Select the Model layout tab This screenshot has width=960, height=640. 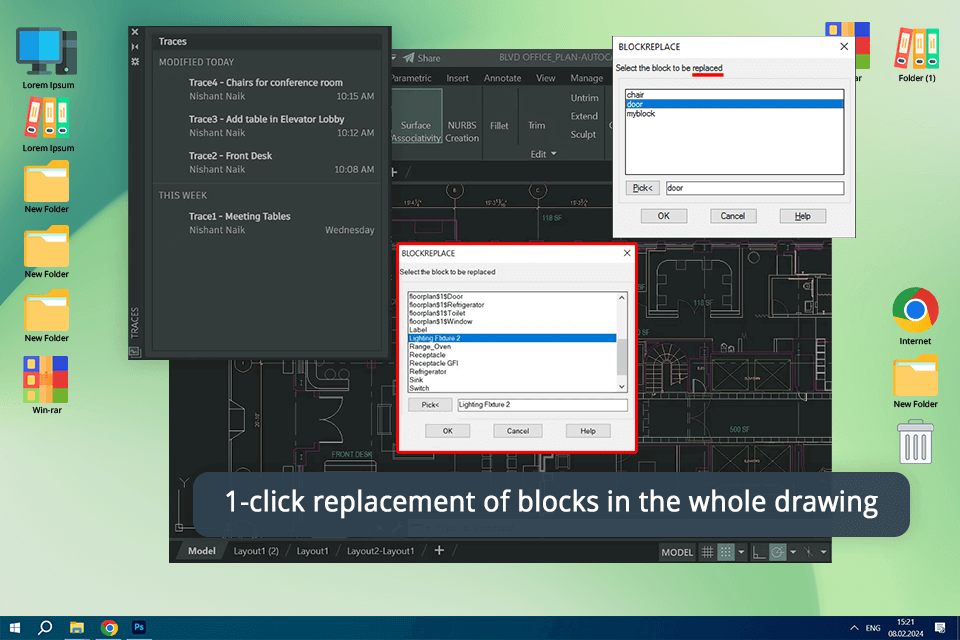(x=201, y=551)
